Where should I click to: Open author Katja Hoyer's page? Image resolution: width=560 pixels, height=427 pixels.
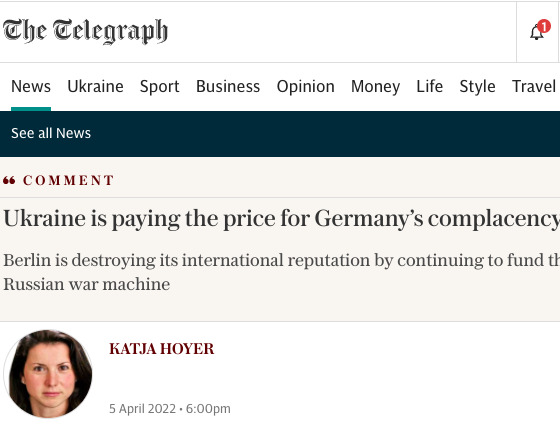coord(162,349)
